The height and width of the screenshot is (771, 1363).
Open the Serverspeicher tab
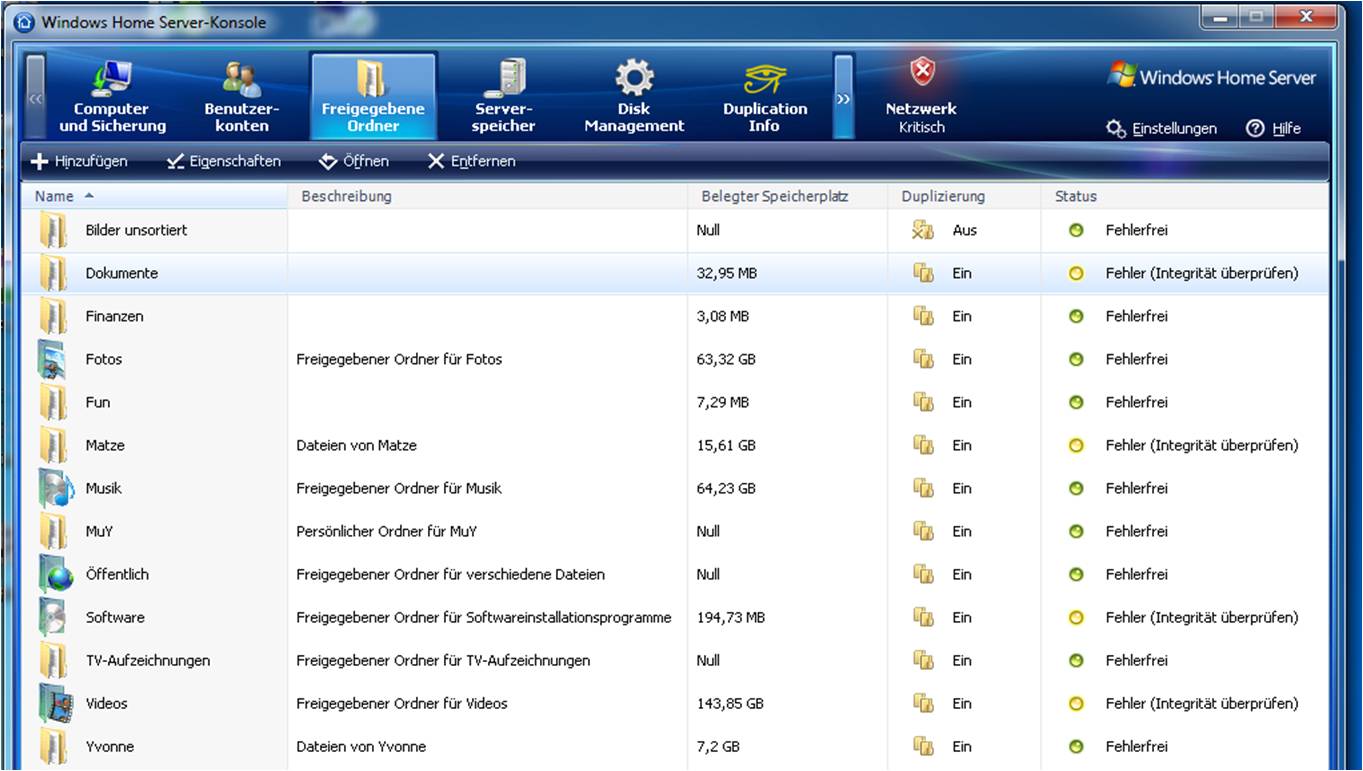click(x=504, y=97)
